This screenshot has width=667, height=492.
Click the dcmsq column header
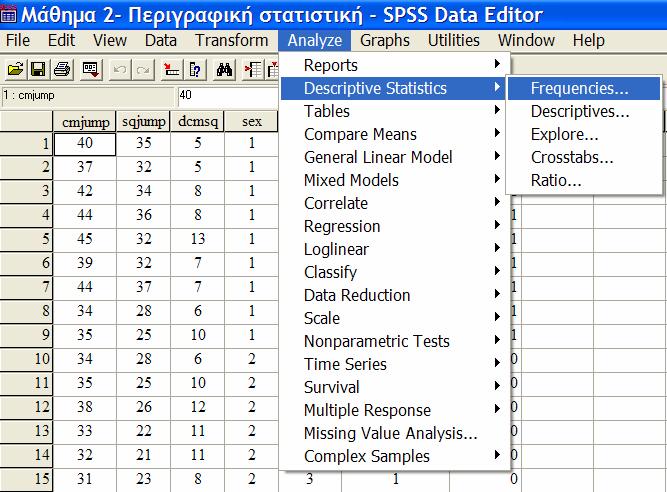(x=197, y=122)
